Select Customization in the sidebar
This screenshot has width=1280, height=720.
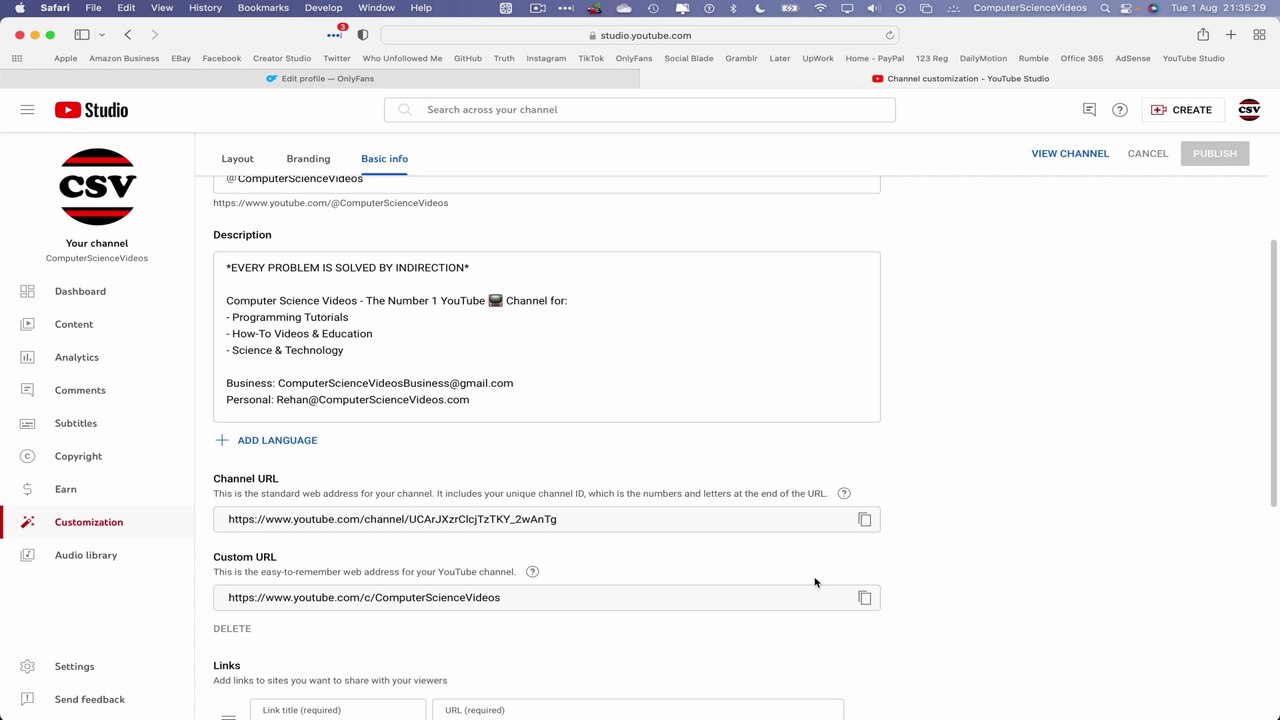97,522
